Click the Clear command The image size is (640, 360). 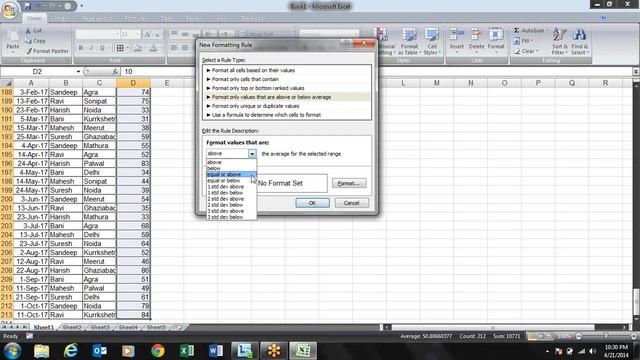527,51
